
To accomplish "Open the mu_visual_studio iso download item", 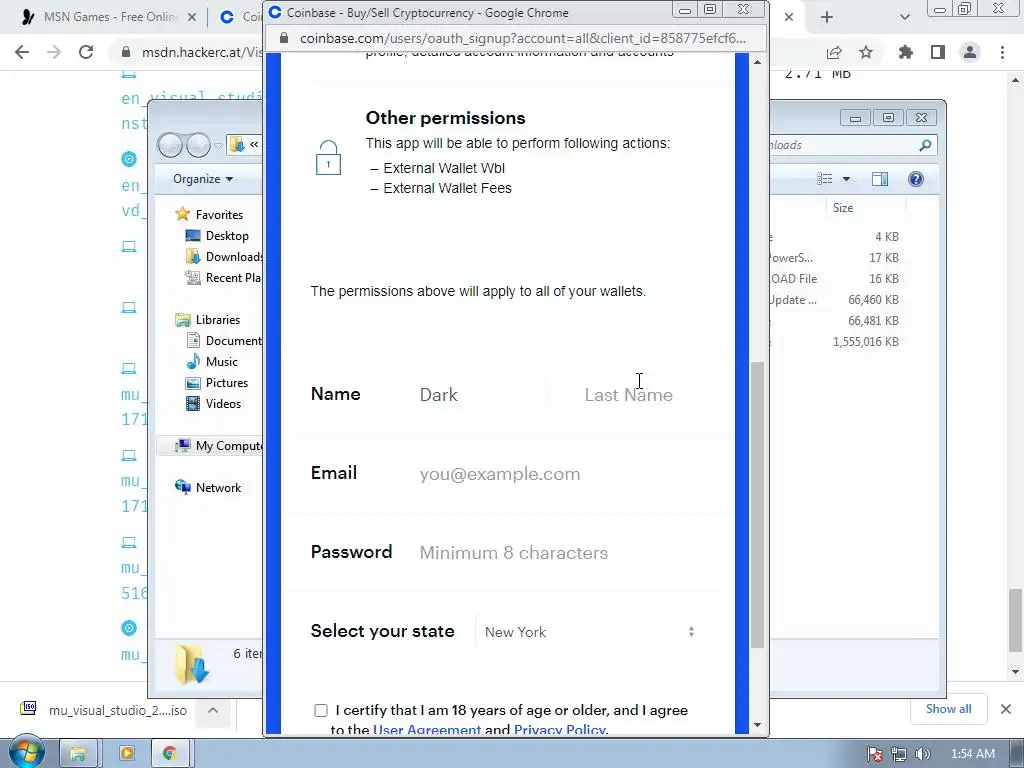I will [104, 710].
